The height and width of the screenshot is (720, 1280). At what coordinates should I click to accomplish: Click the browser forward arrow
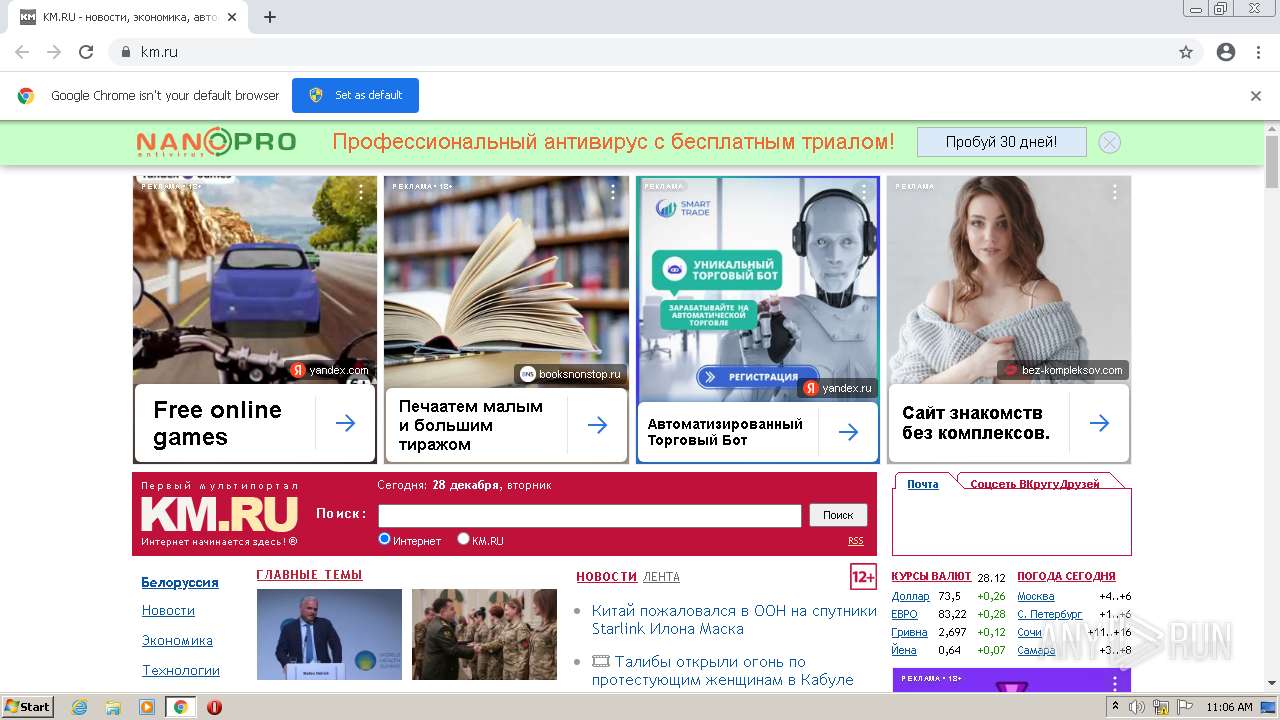point(54,52)
